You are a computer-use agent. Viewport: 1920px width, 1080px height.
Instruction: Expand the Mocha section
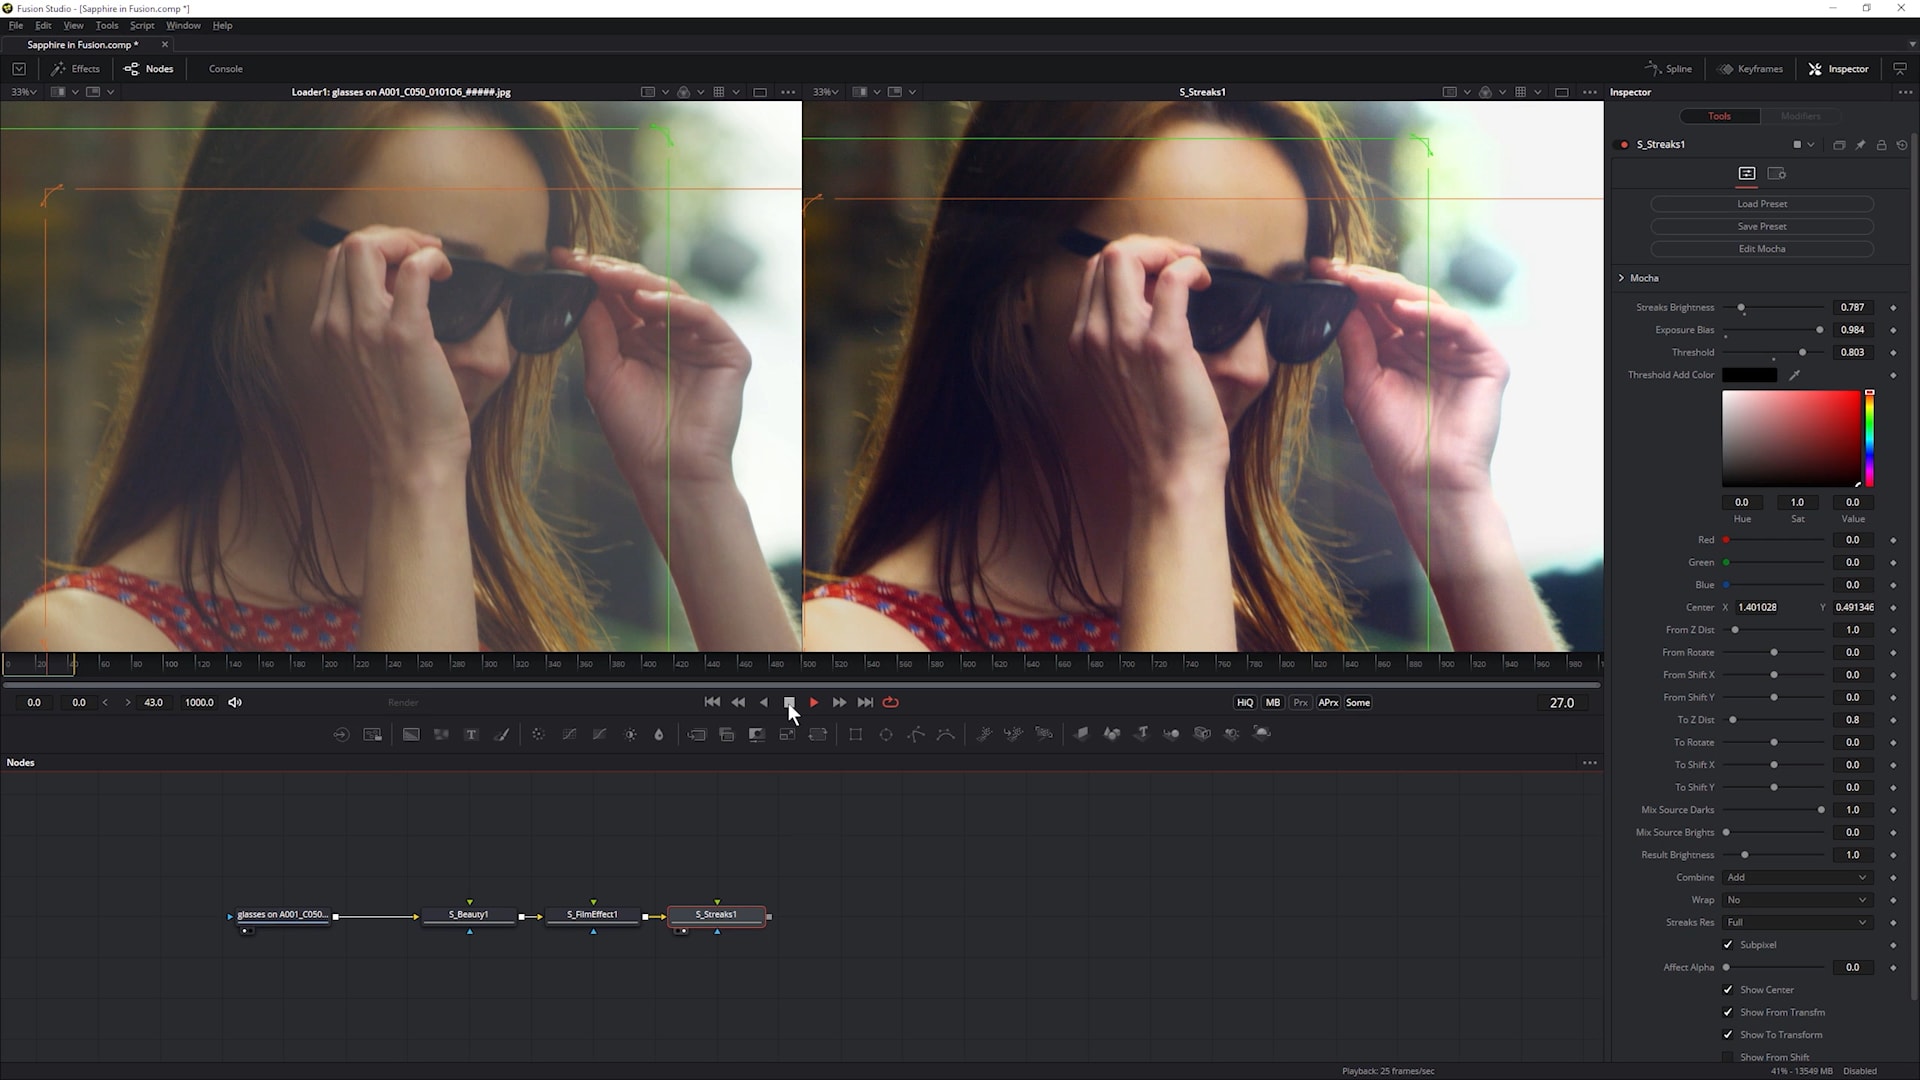[1621, 278]
